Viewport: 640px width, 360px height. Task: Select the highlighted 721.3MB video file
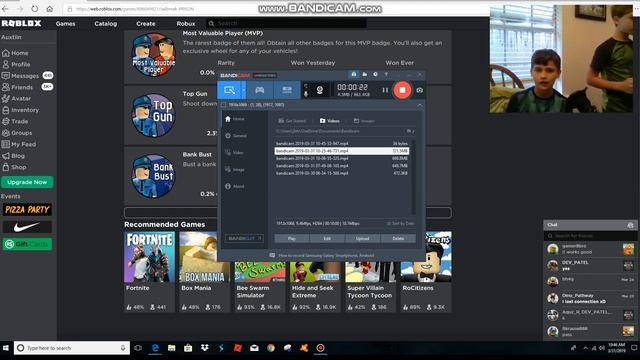pyautogui.click(x=342, y=151)
